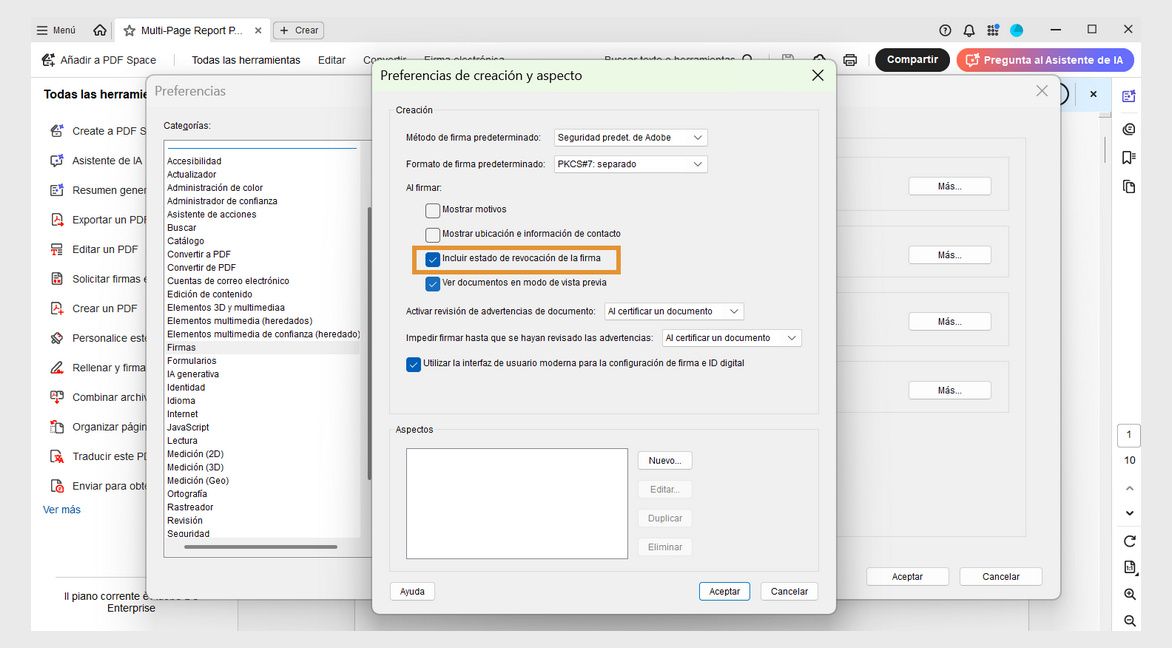Go to the Home icon
The width and height of the screenshot is (1172, 648).
pos(99,31)
